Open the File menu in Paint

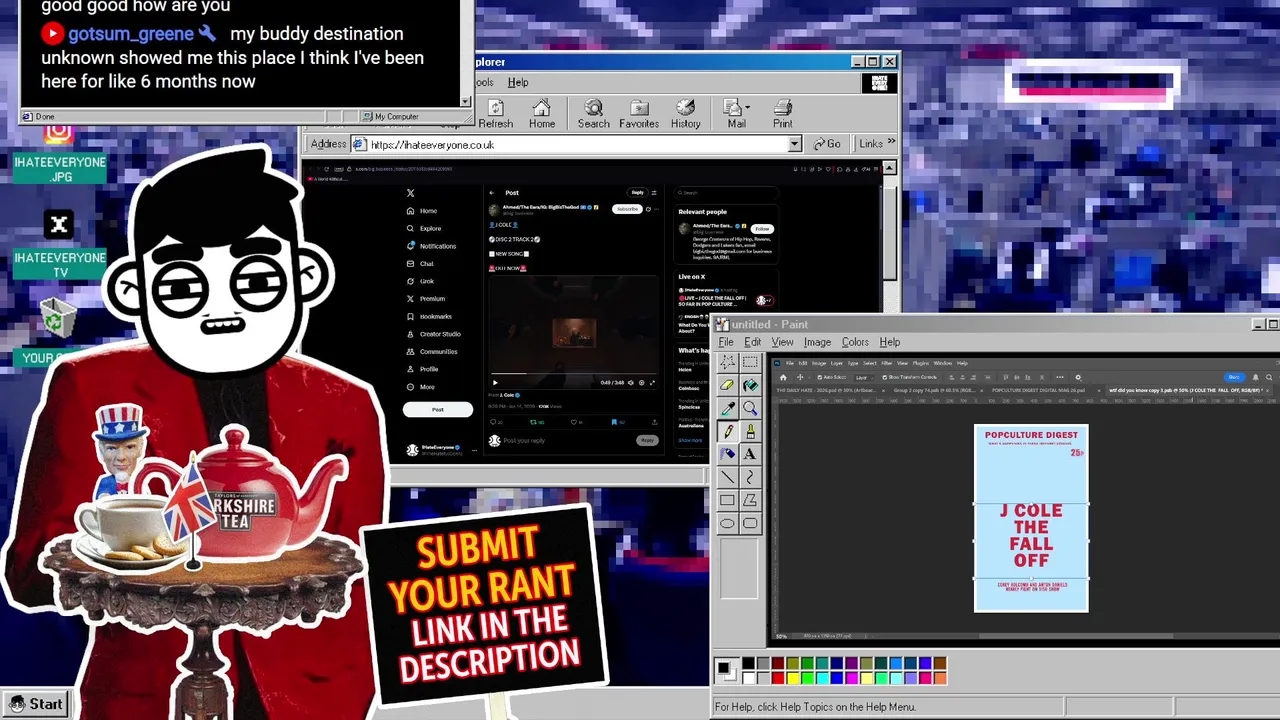(x=726, y=342)
